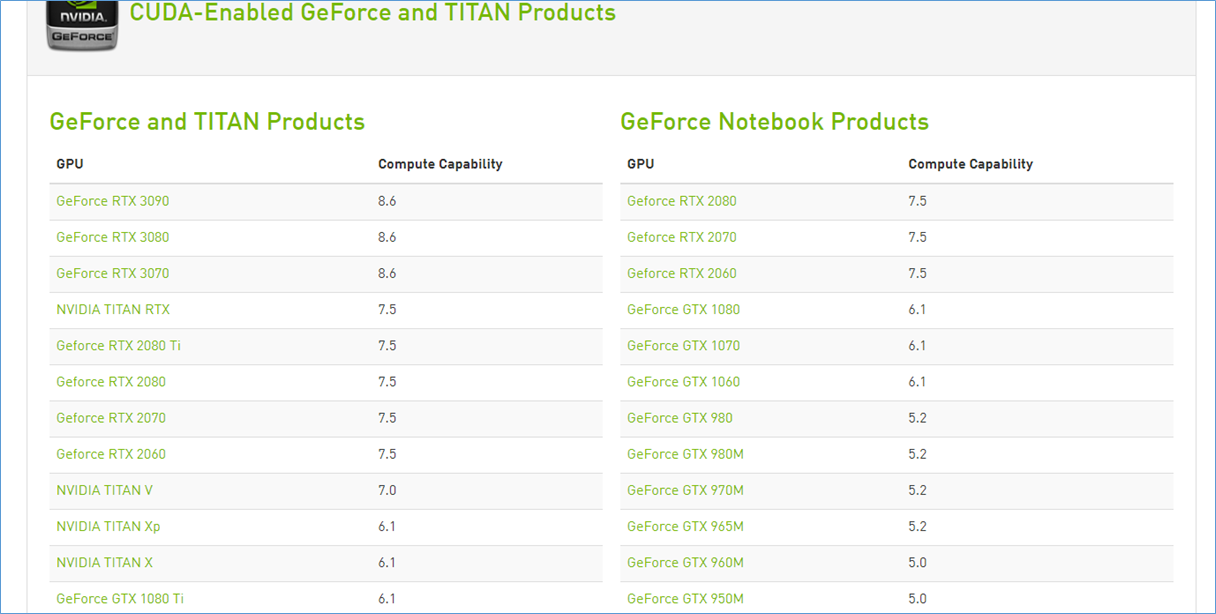Image resolution: width=1216 pixels, height=614 pixels.
Task: Click GPU column header in Notebook Products table
Action: [x=641, y=164]
